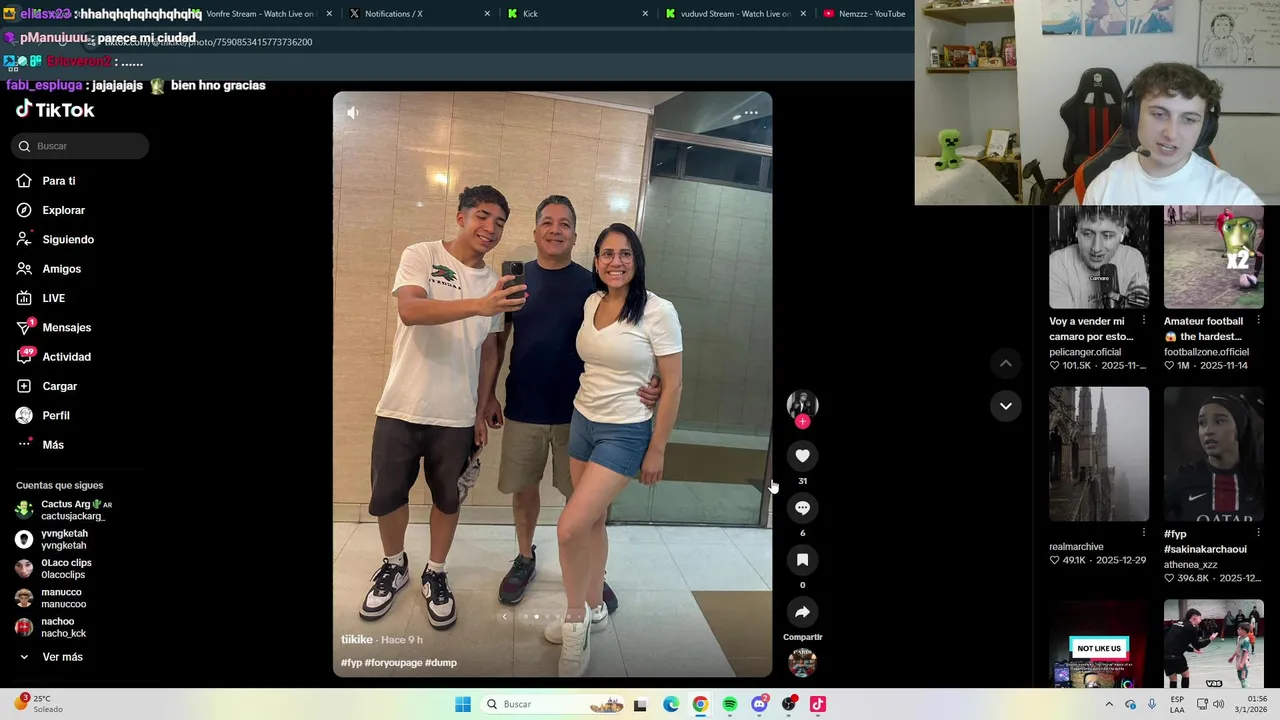Open NOT LIKE US video thumbnail
The image size is (1280, 720).
click(1099, 644)
